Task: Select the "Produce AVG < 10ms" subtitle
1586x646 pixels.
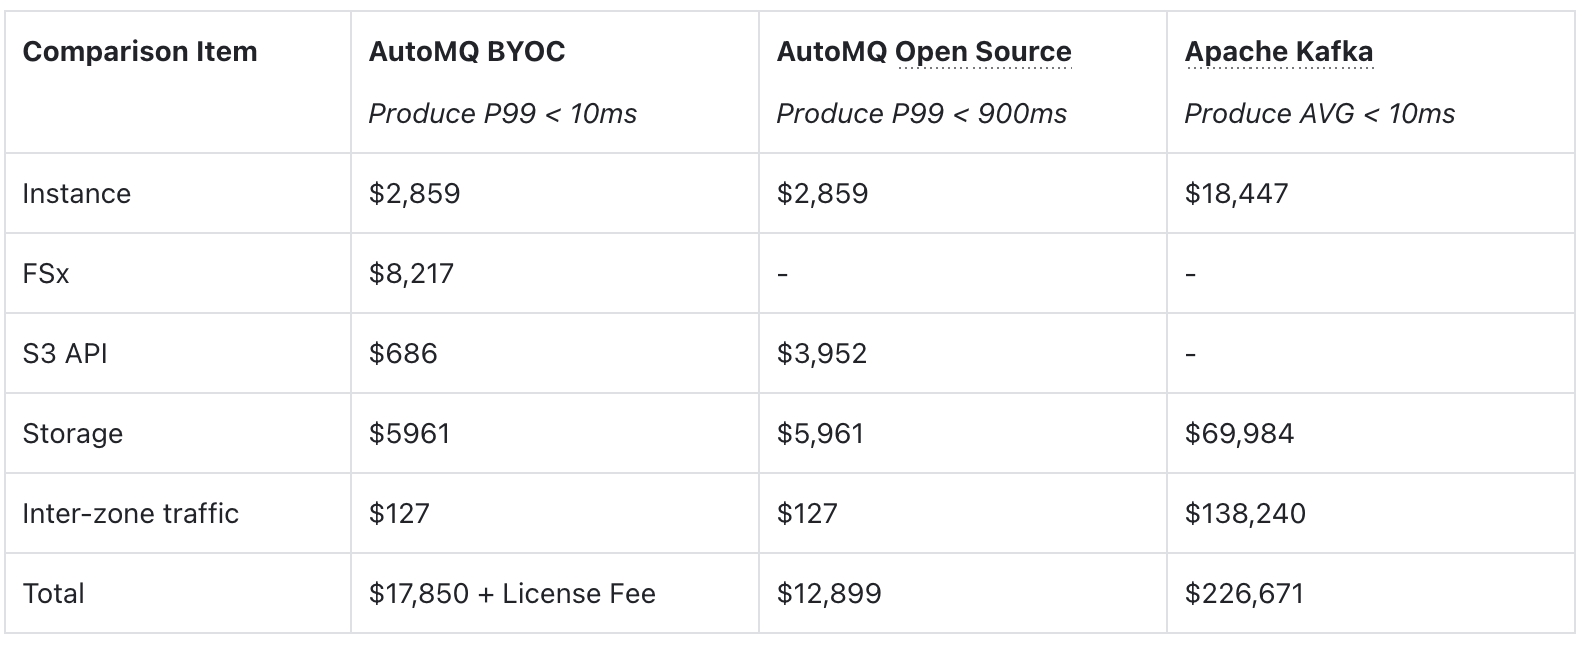Action: tap(1319, 114)
